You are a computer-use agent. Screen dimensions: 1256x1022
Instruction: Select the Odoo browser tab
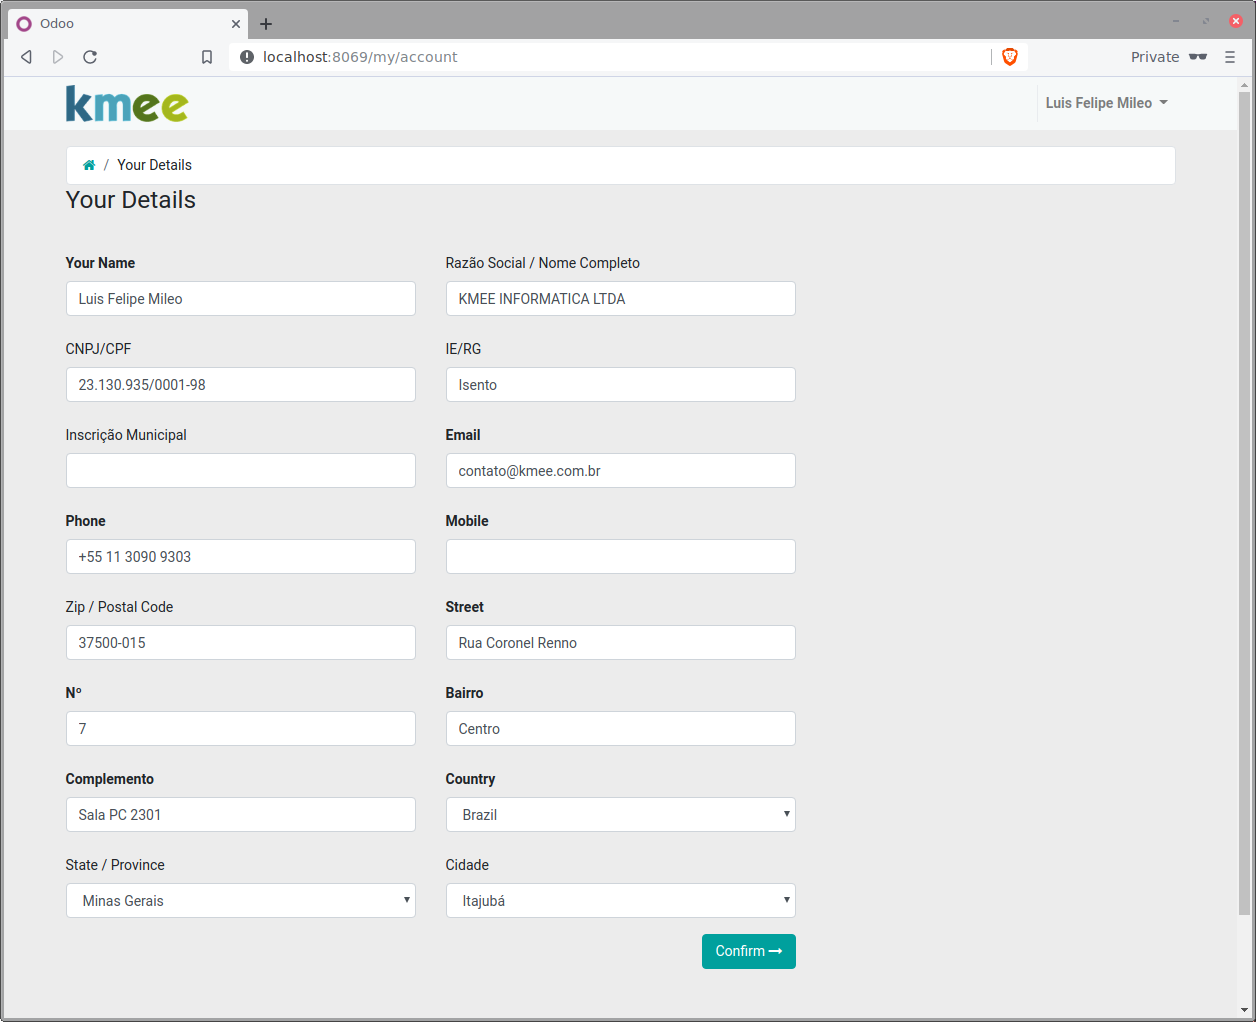[128, 24]
